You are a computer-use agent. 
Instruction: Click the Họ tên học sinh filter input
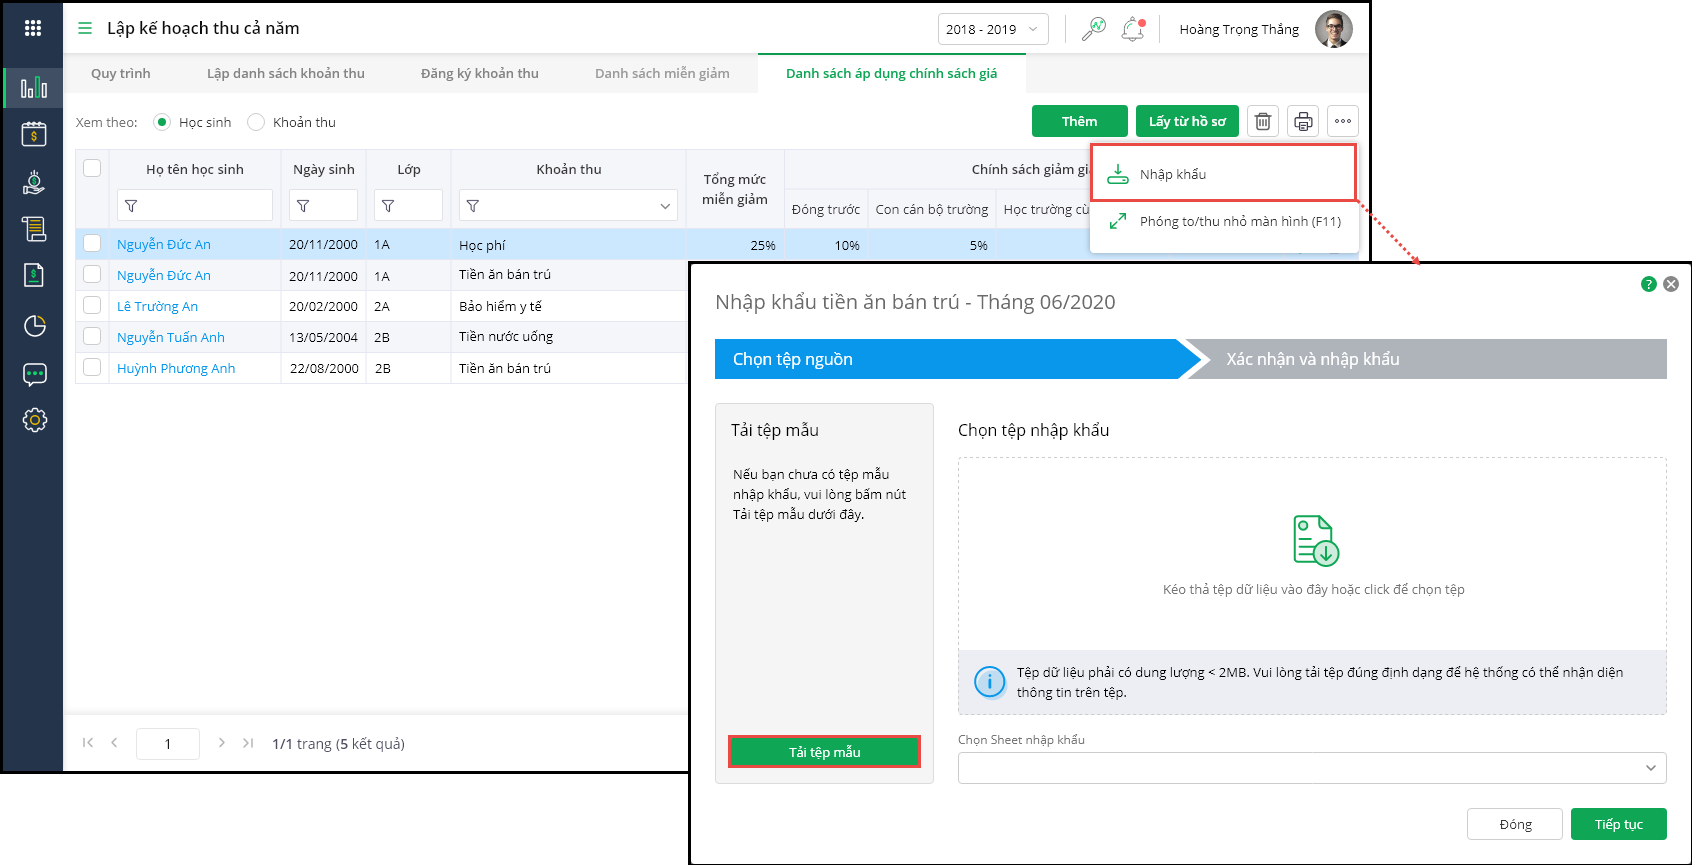coord(195,206)
